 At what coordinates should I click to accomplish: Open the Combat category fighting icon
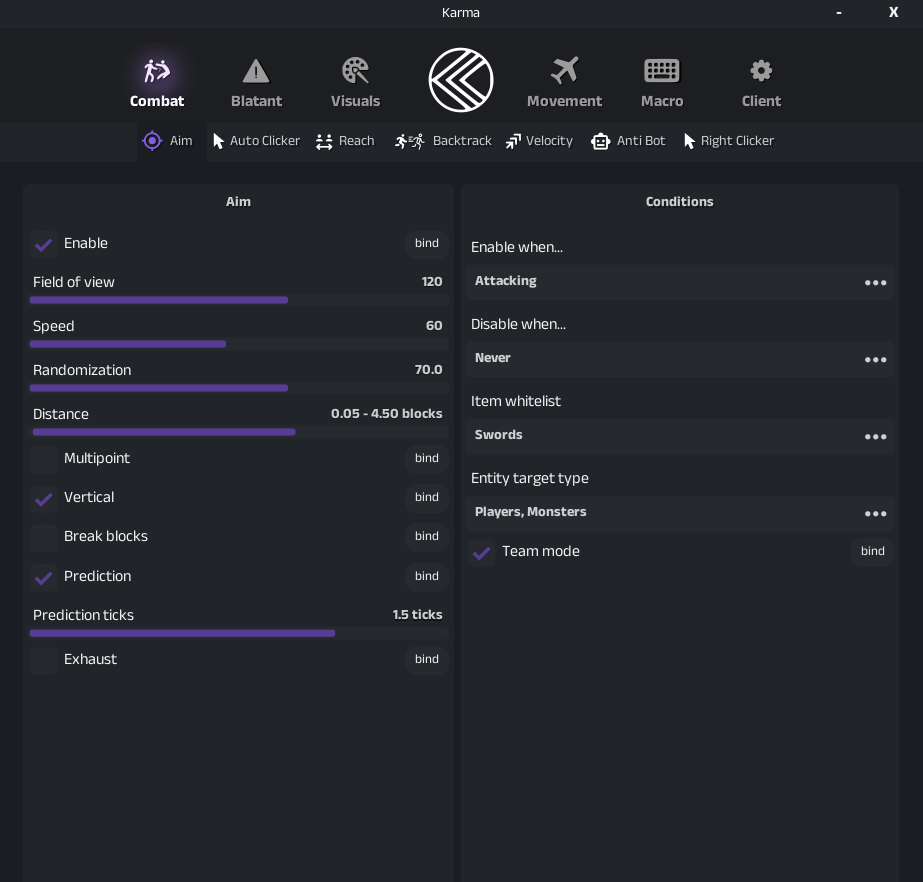click(x=157, y=71)
